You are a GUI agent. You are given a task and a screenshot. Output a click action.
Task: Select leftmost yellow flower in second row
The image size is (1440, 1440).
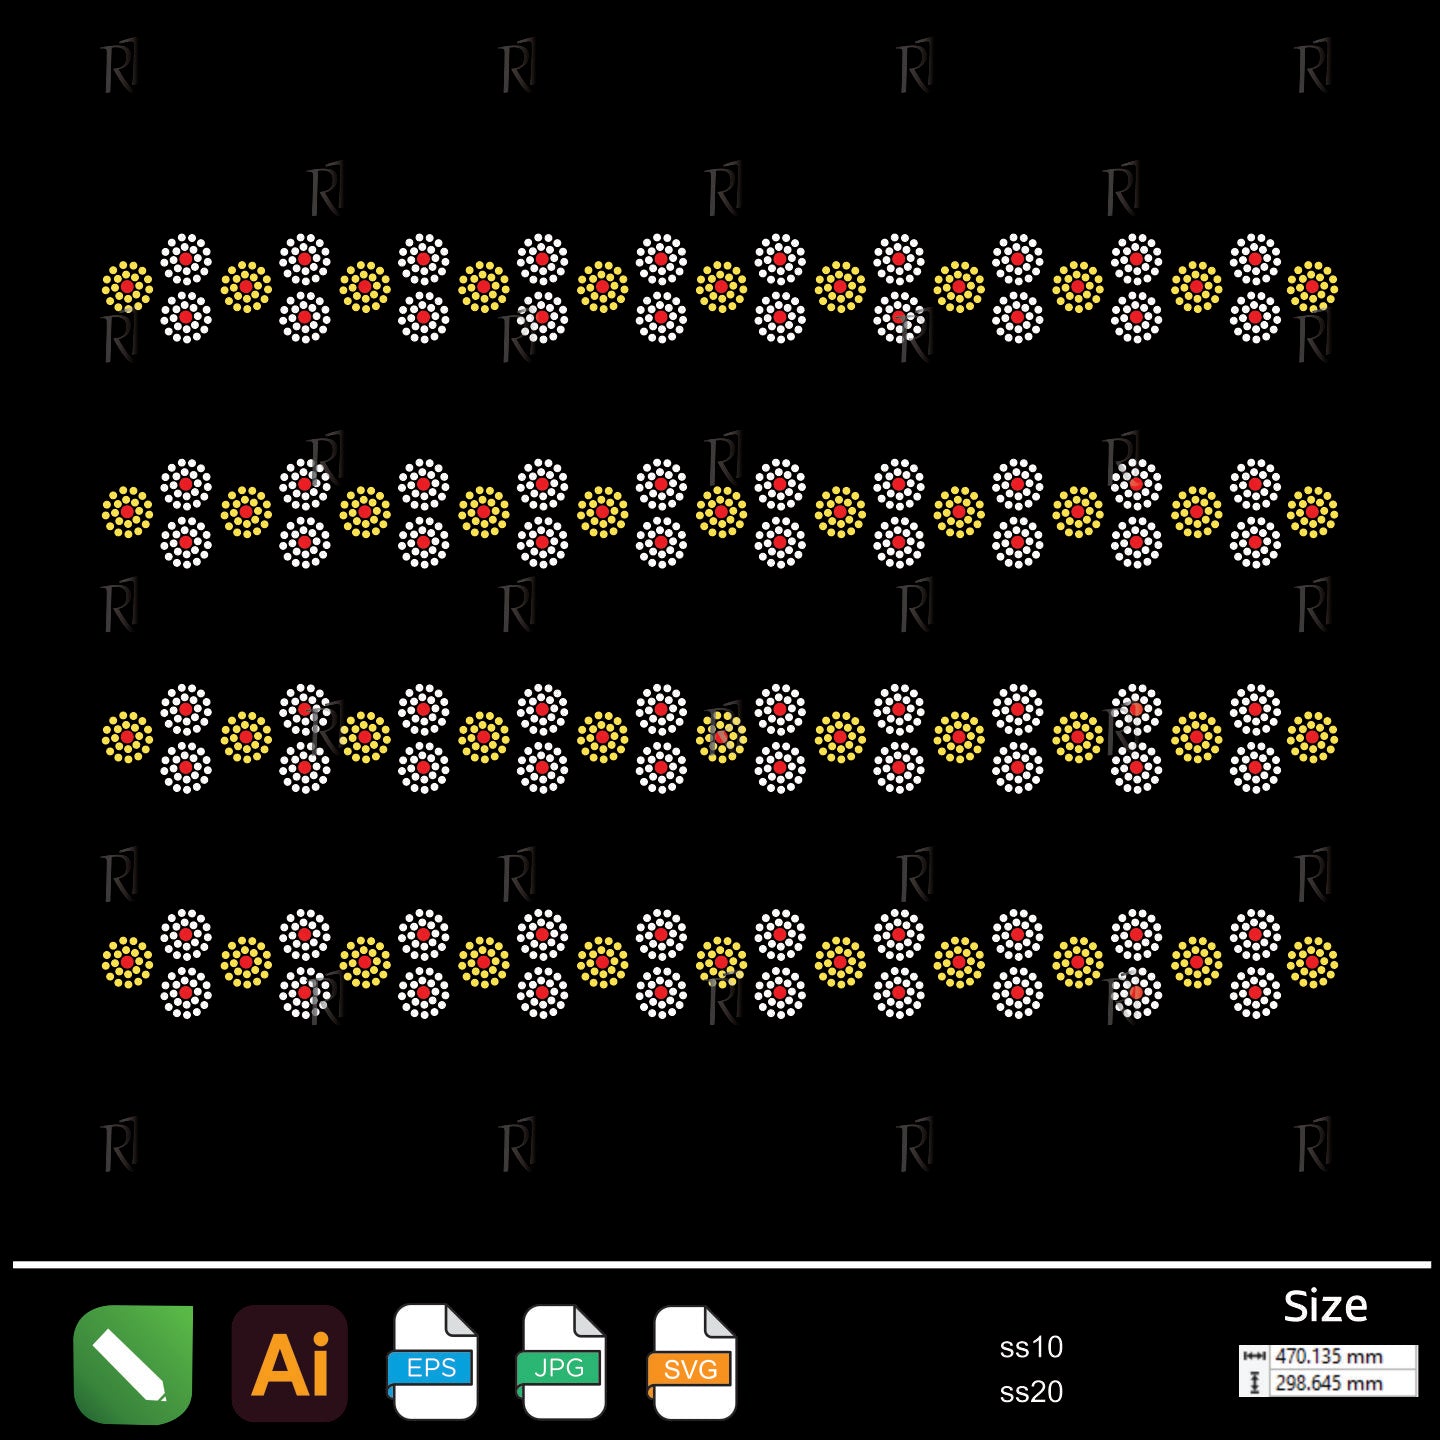pyautogui.click(x=127, y=512)
